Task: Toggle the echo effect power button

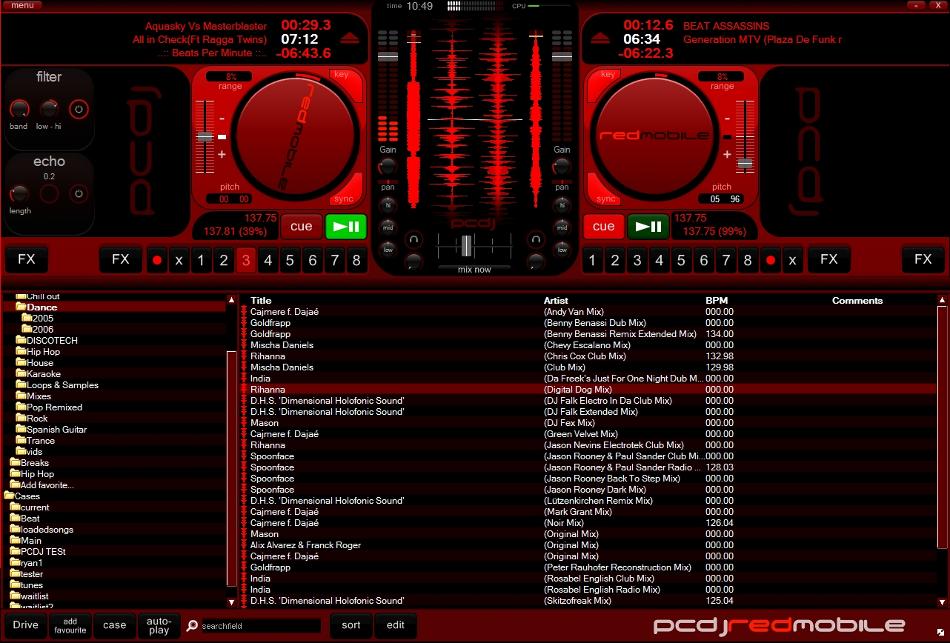Action: pos(78,194)
